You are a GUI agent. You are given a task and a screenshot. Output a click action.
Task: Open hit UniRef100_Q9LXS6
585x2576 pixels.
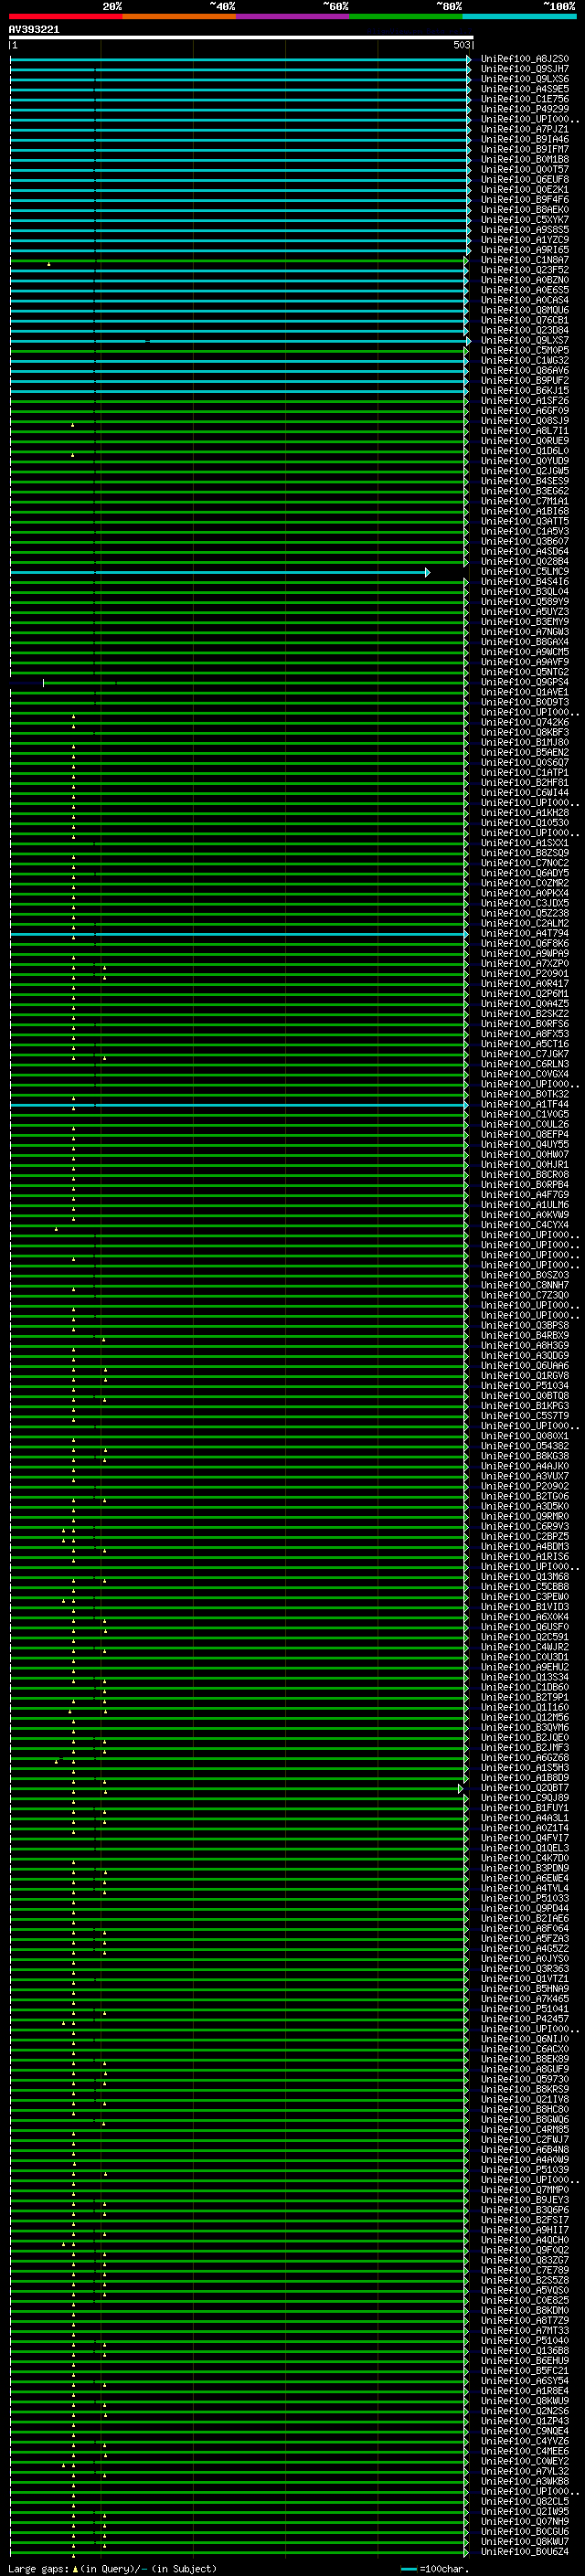click(x=524, y=79)
